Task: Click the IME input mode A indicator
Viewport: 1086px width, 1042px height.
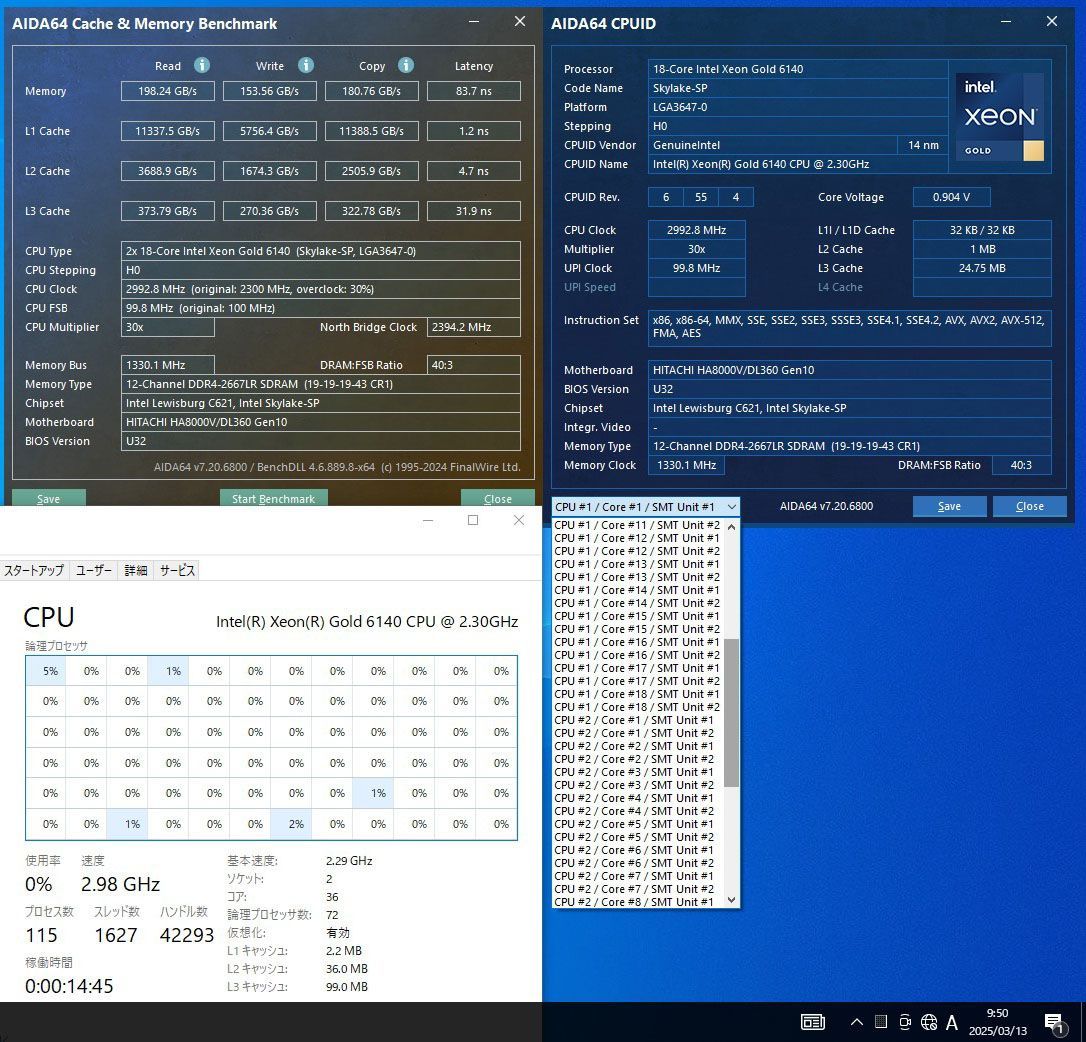Action: pos(952,1022)
